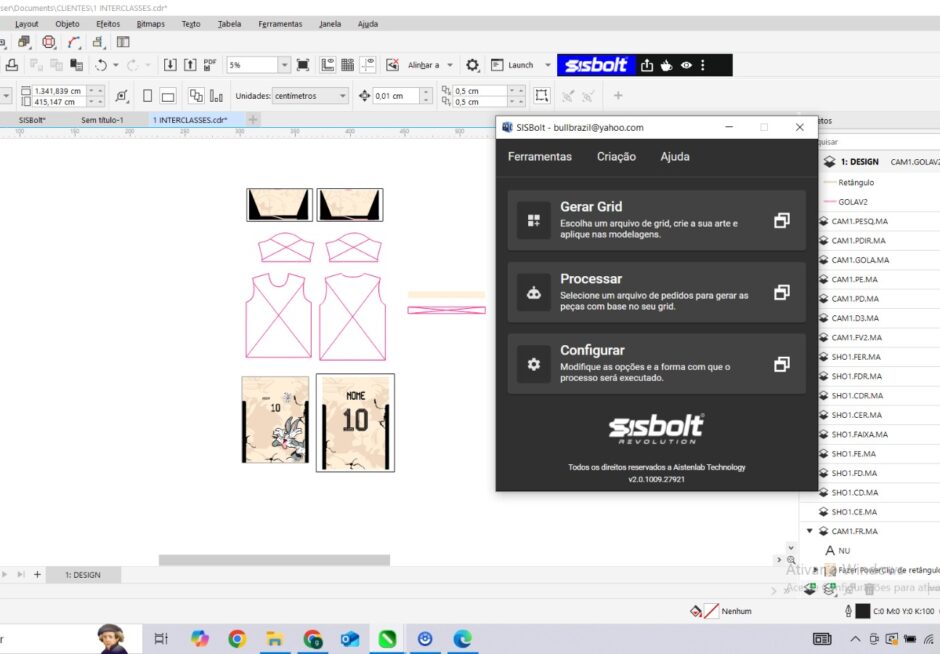Click the Processar card
The image size is (940, 654).
click(656, 292)
